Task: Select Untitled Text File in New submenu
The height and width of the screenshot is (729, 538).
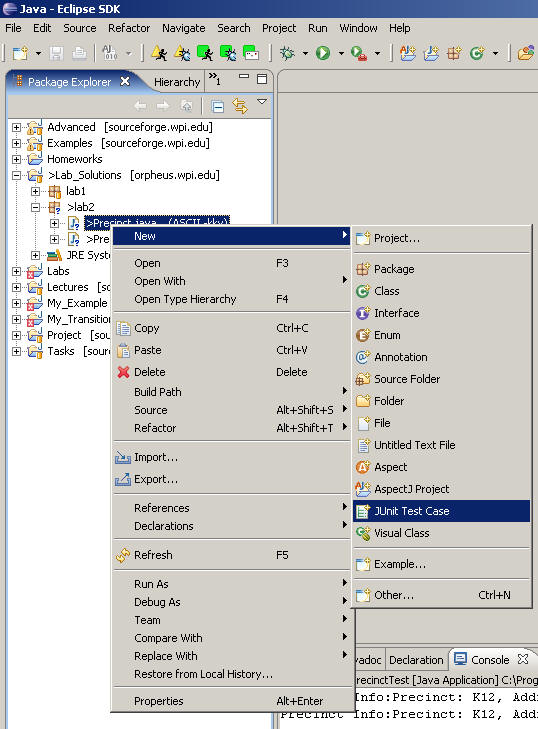Action: 441,445
